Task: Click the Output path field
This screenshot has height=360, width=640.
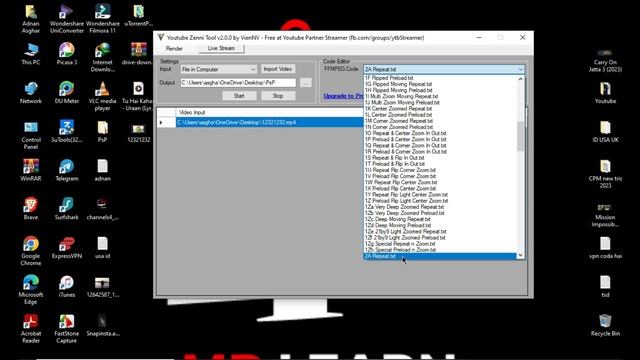Action: click(238, 82)
